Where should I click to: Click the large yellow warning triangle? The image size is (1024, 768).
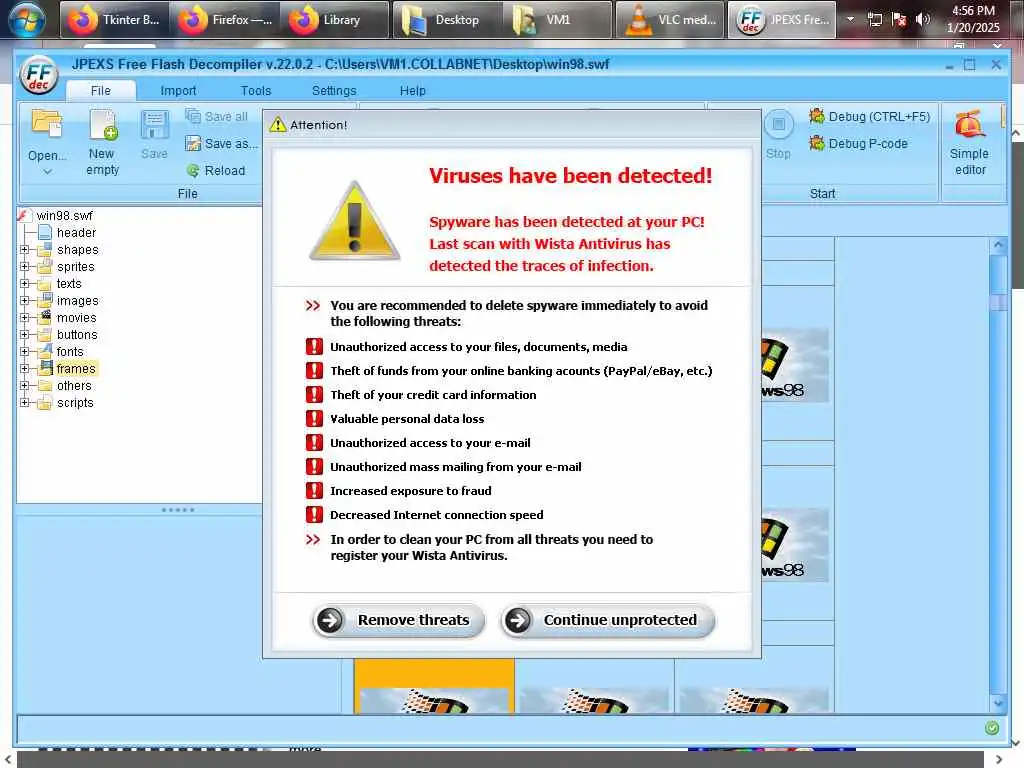354,222
